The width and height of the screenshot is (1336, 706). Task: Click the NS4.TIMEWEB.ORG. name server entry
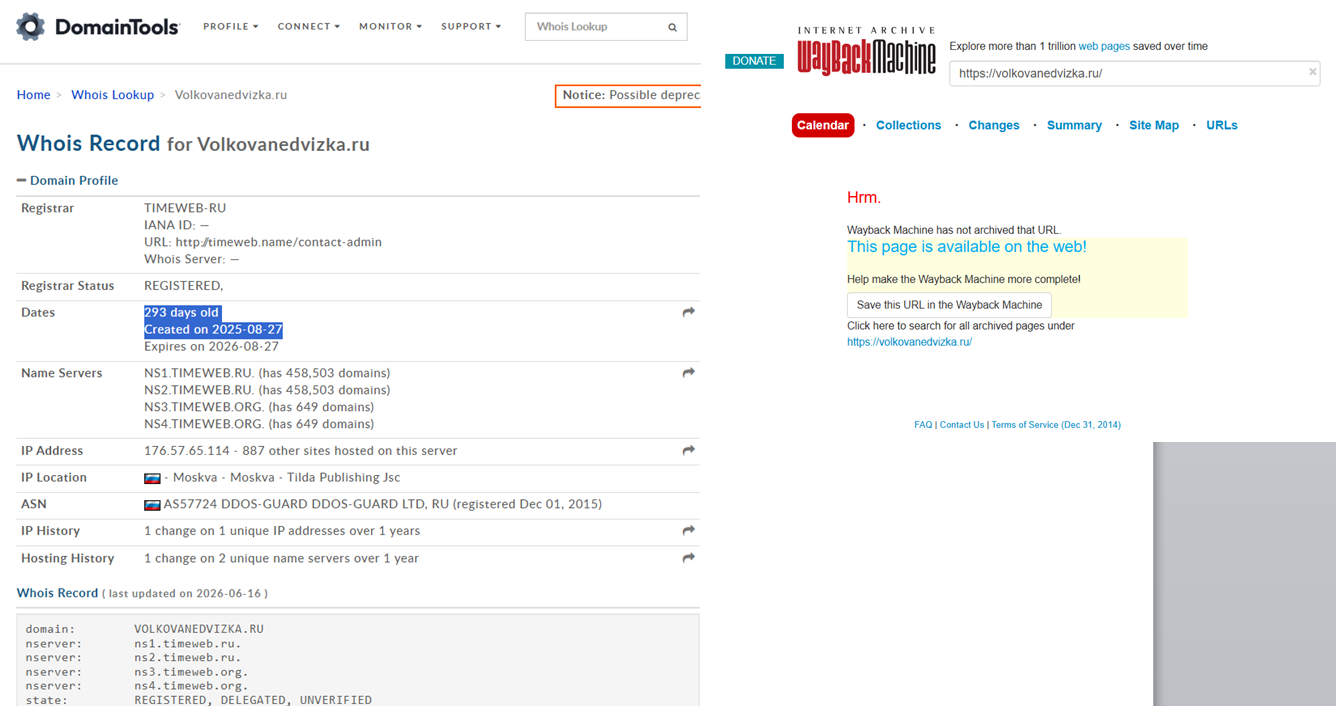[x=259, y=424]
